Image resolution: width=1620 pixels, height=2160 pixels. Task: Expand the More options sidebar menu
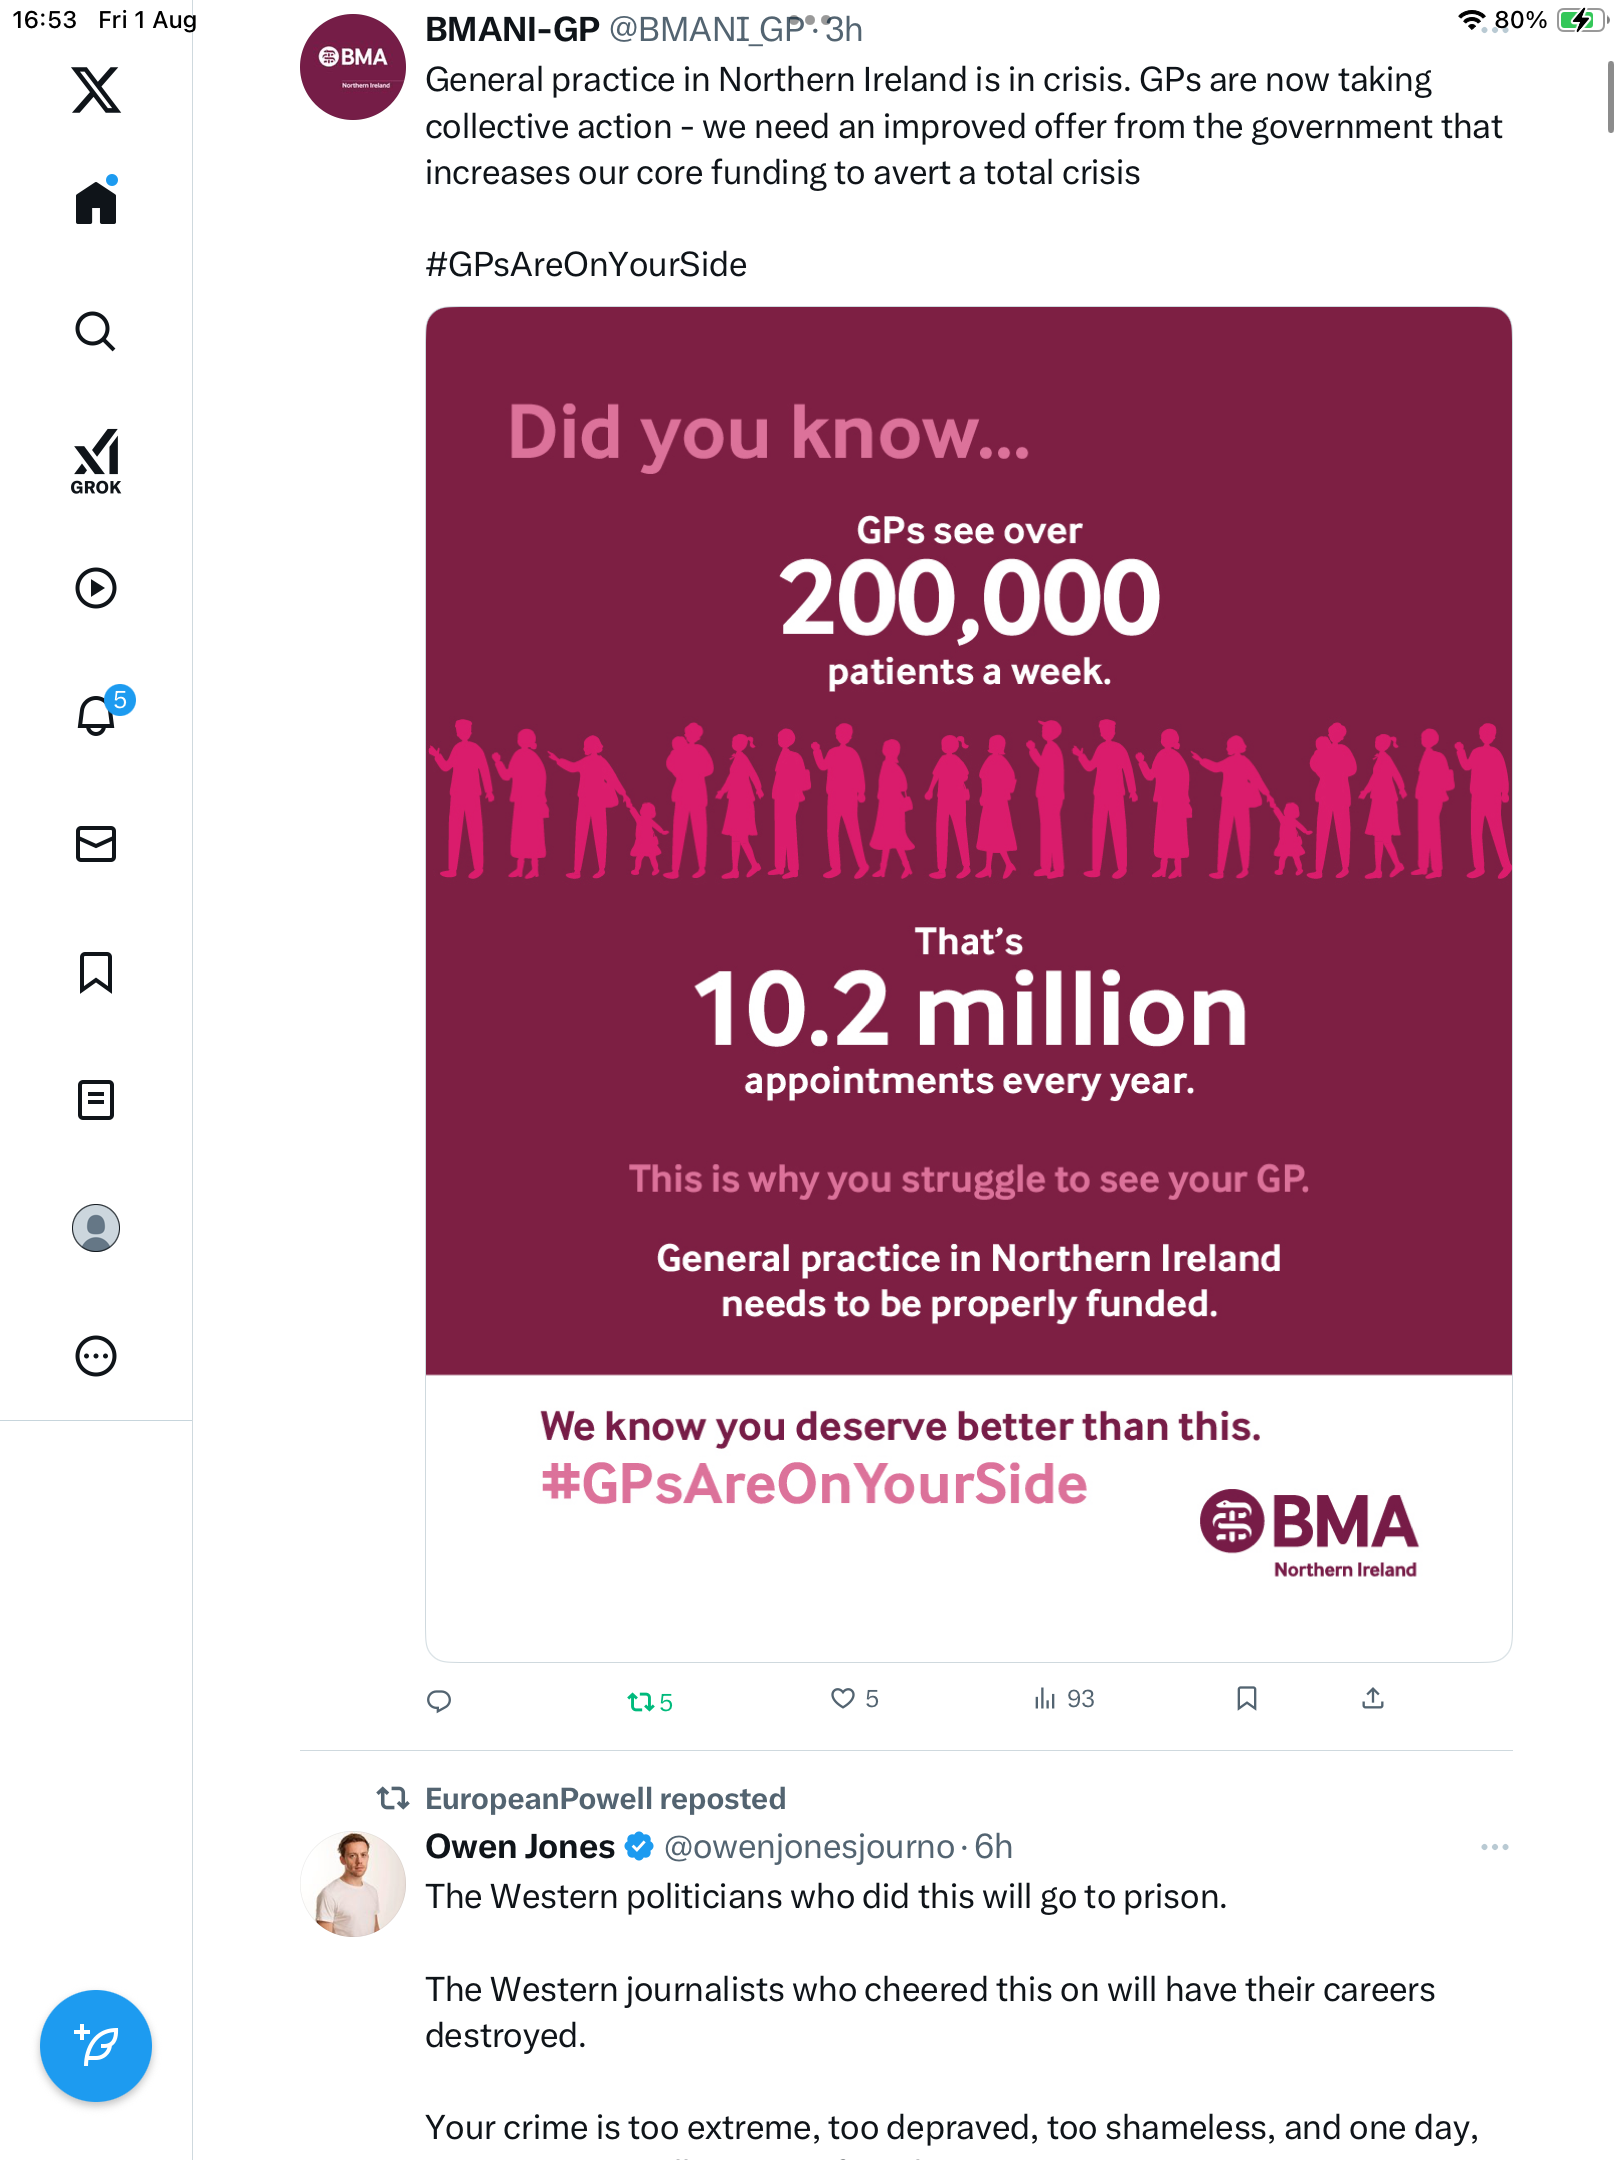pos(96,1356)
